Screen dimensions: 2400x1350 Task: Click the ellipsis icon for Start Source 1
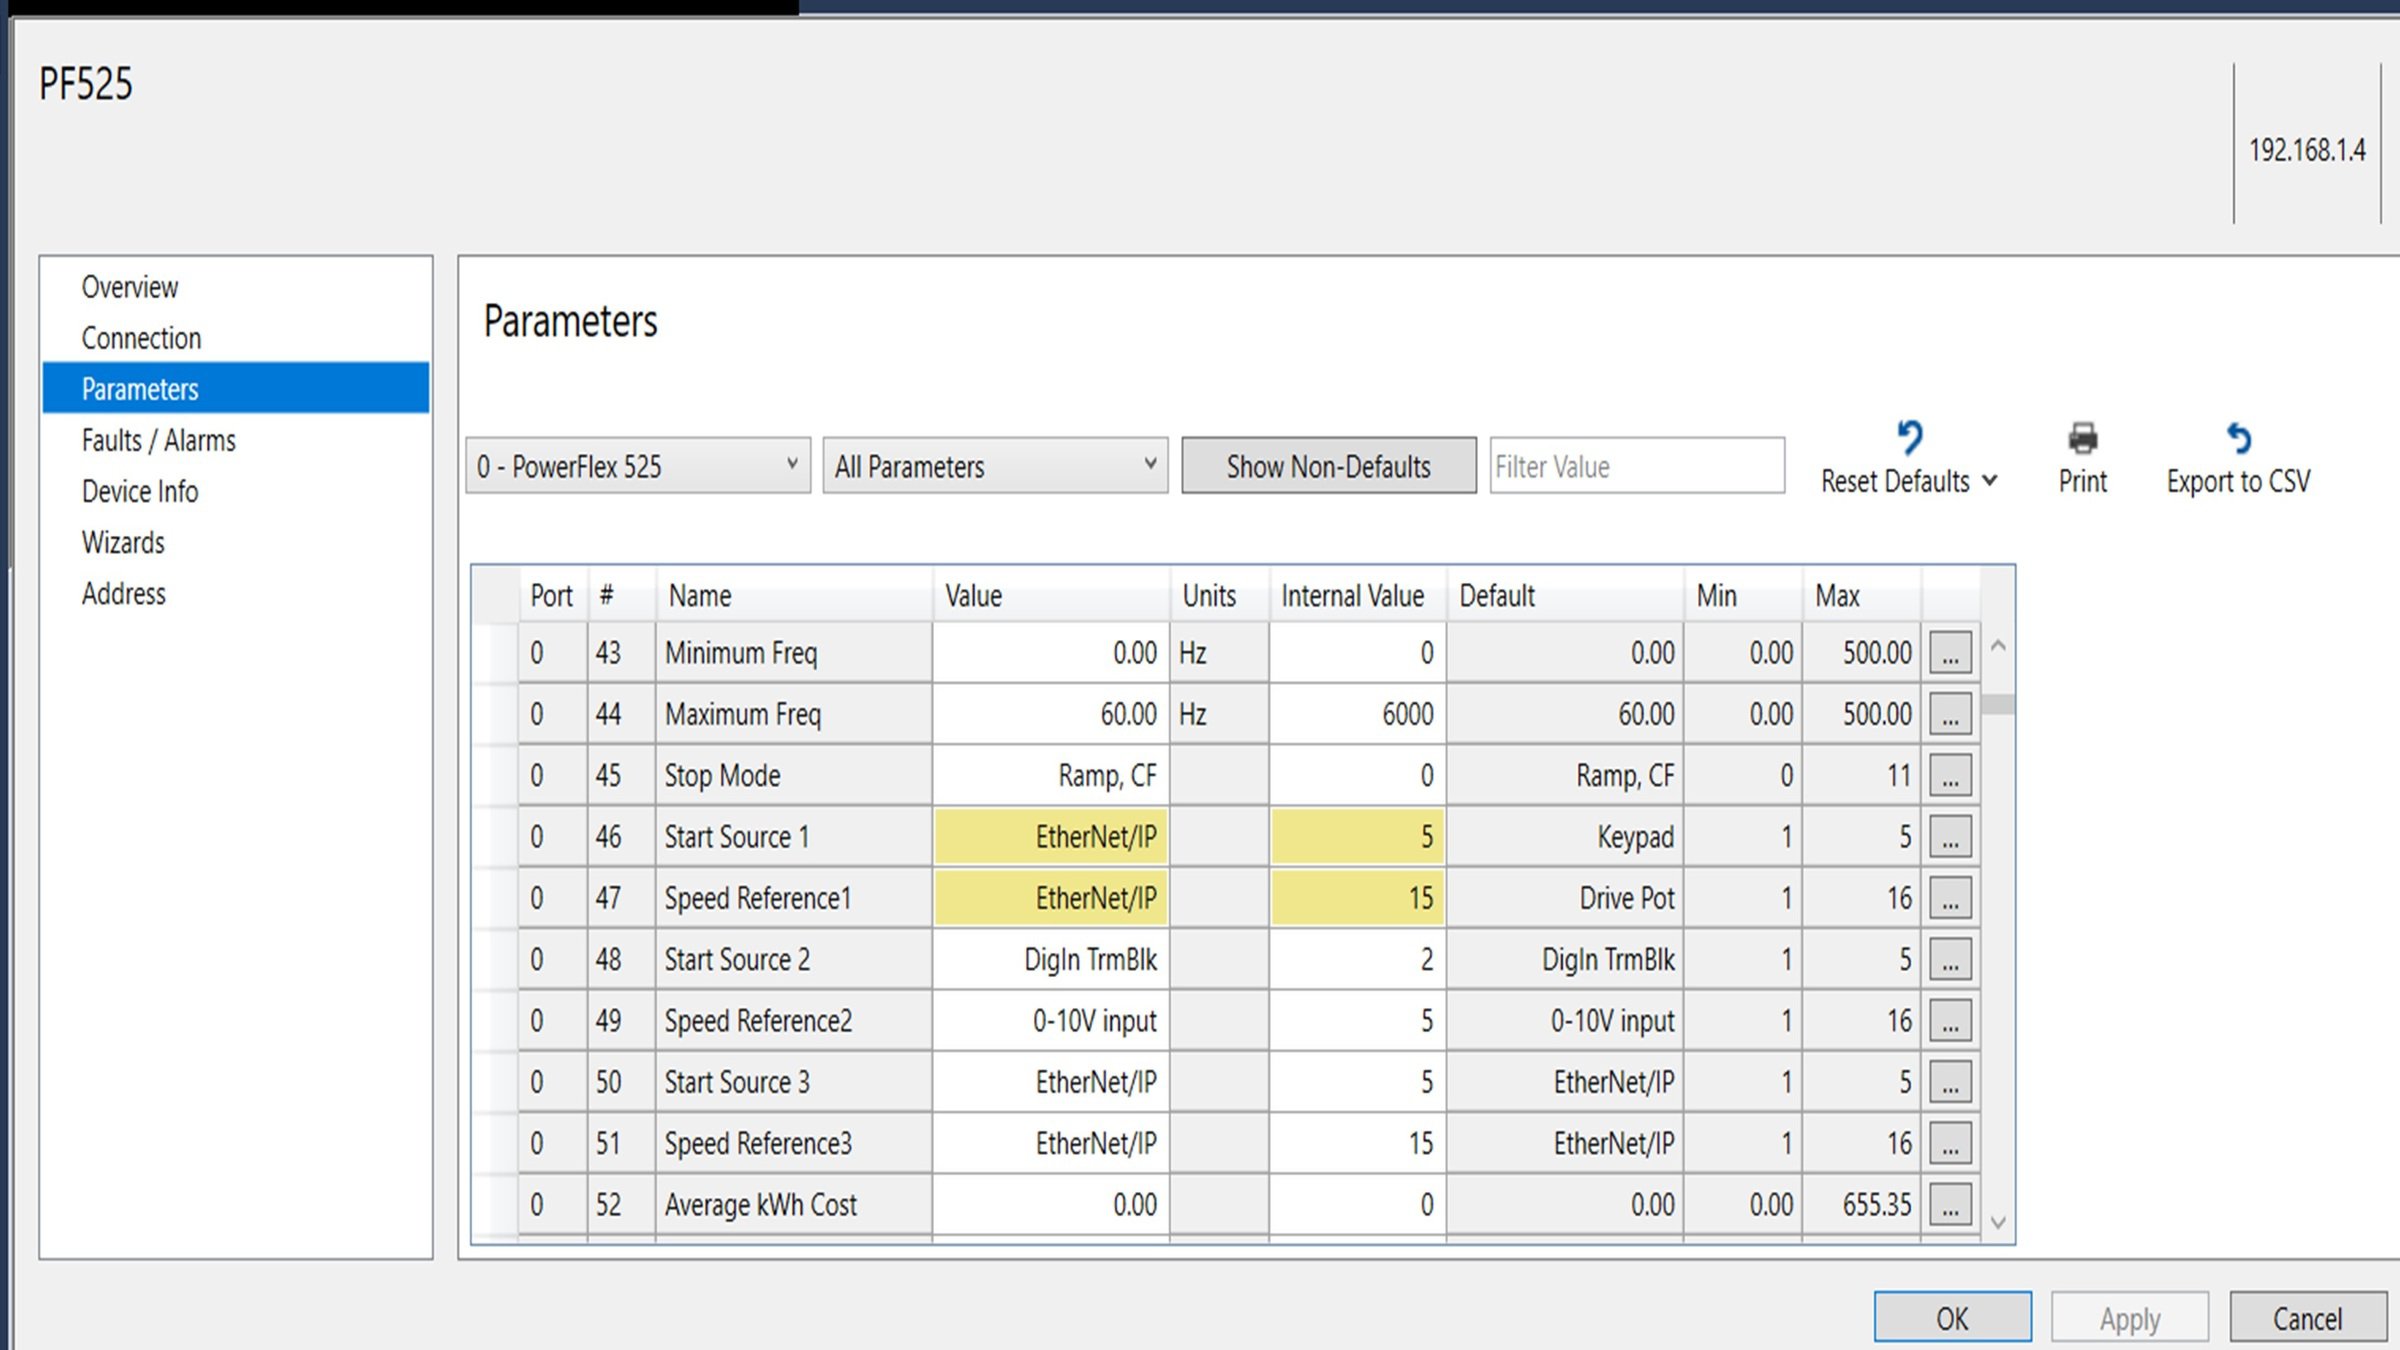point(1950,836)
